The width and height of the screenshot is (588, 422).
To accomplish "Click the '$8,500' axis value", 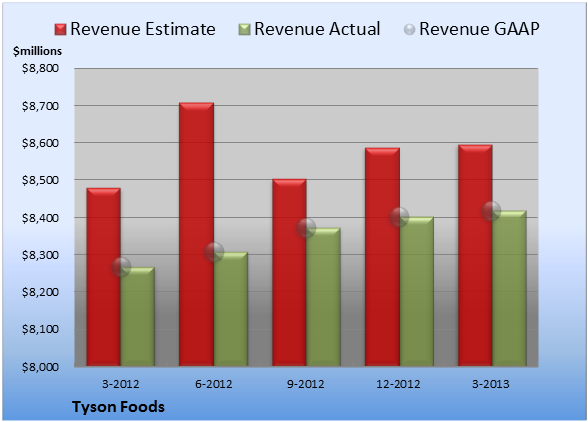I will coord(40,180).
